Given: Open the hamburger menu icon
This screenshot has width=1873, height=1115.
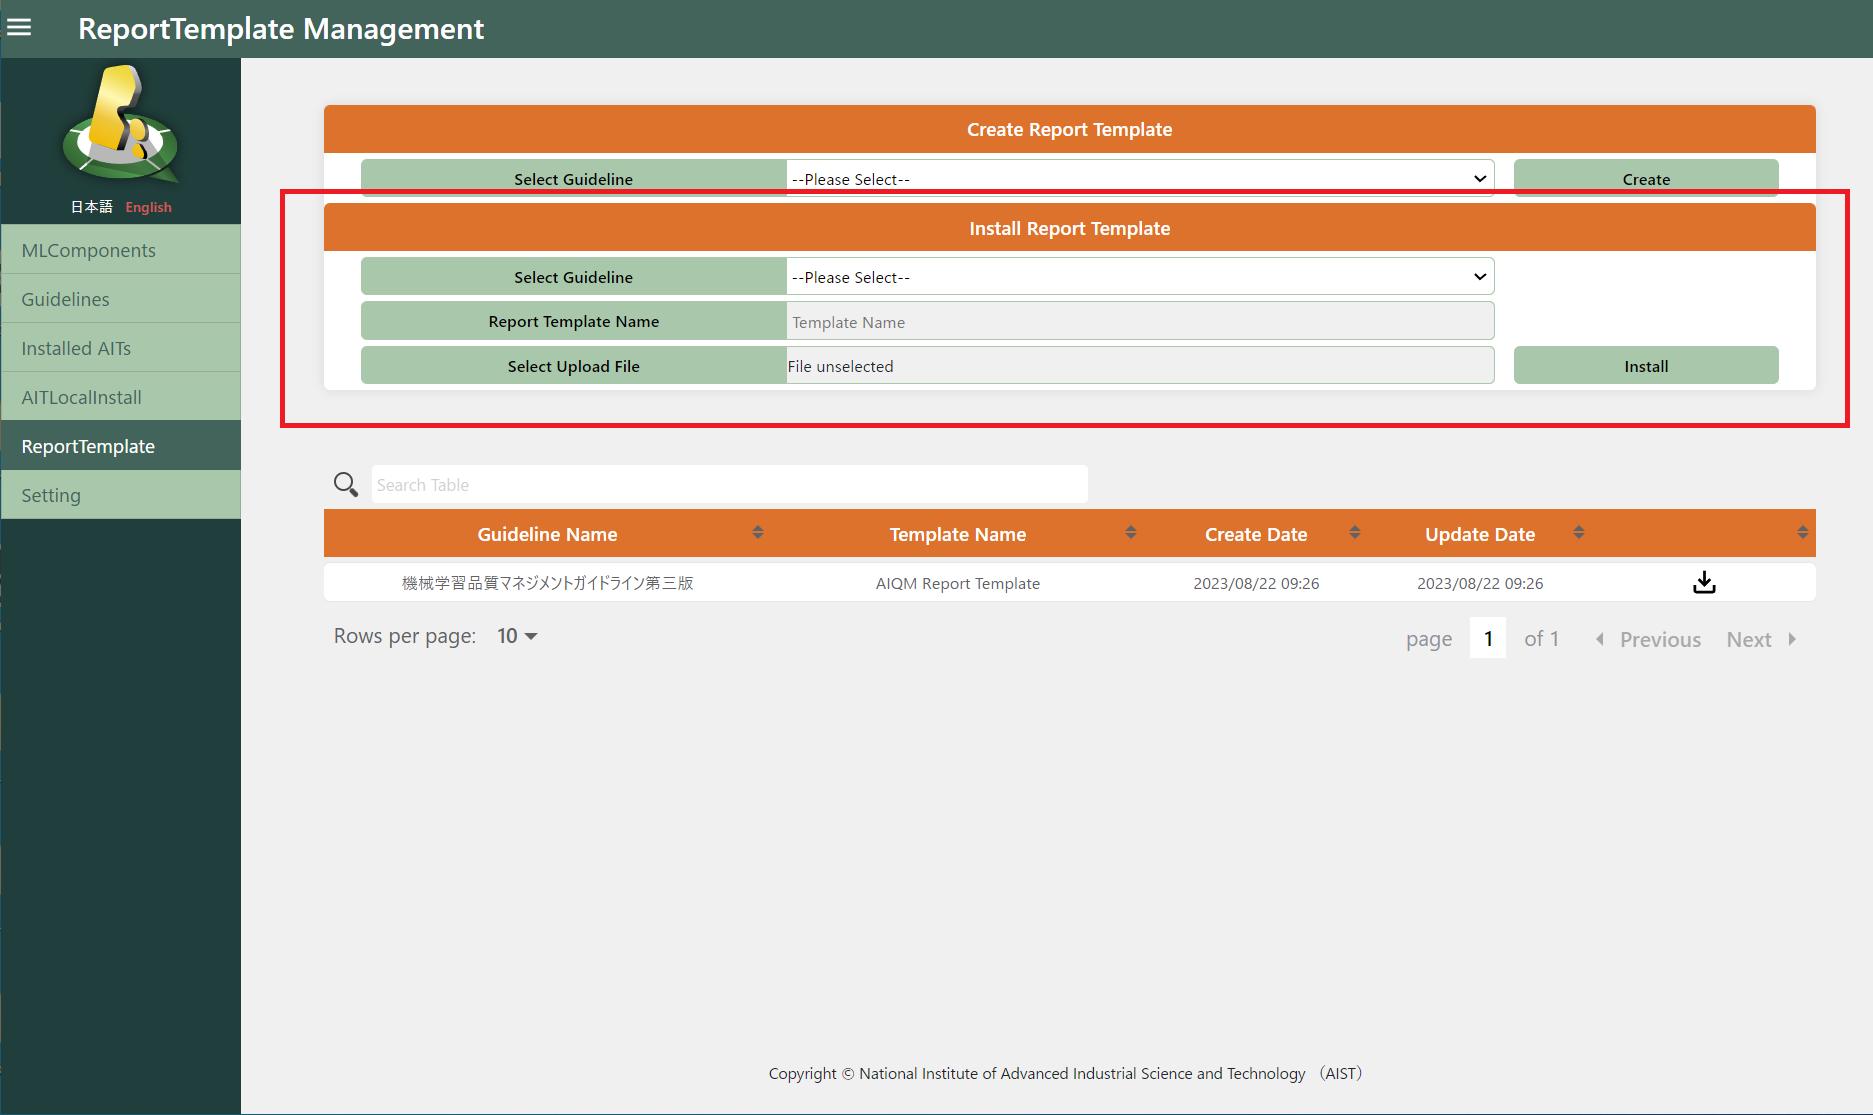Looking at the screenshot, I should point(19,28).
